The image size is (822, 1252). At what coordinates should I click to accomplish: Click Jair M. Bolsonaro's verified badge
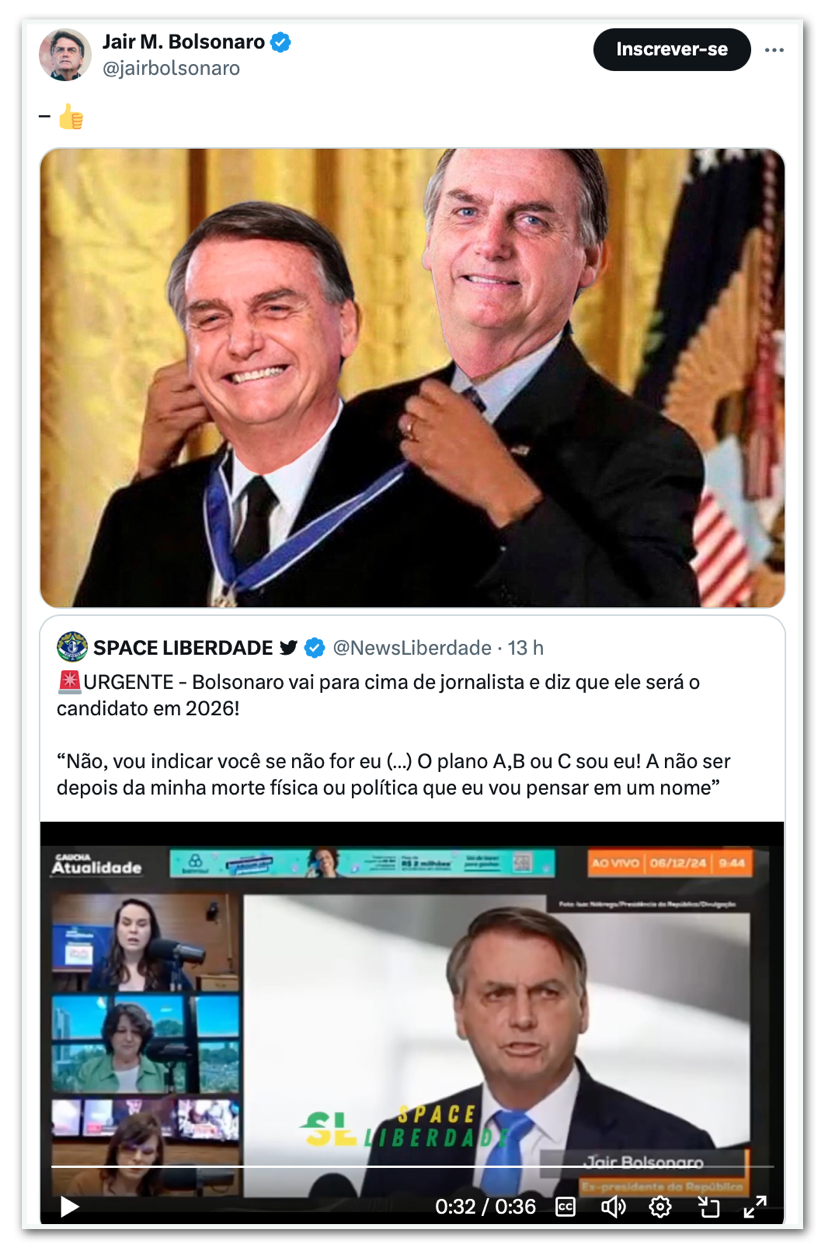pos(282,42)
